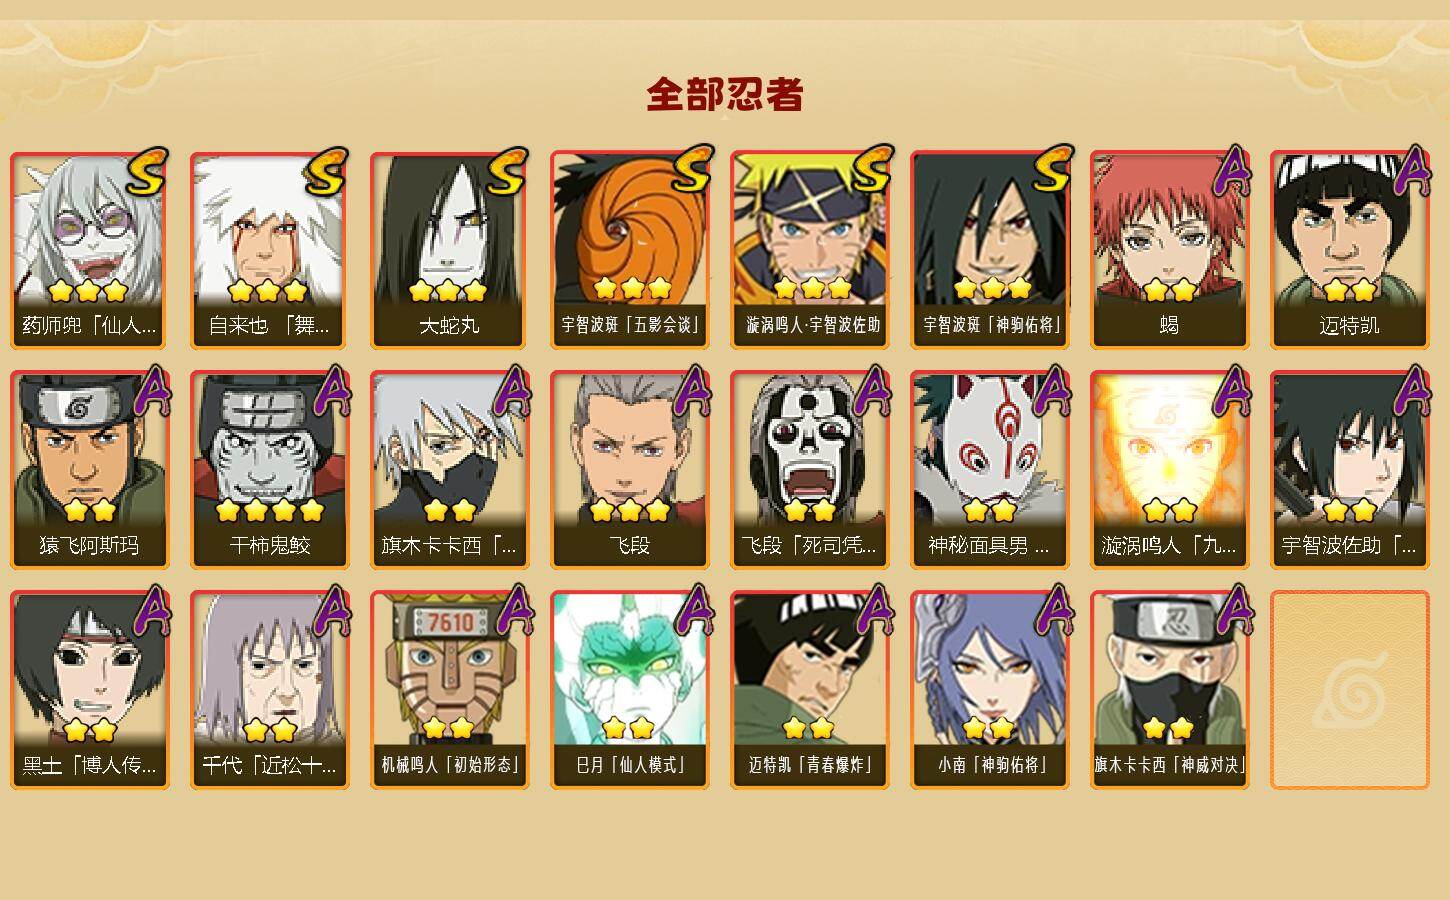
Task: Click the 巳月「仙人模式」 card
Action: point(630,690)
